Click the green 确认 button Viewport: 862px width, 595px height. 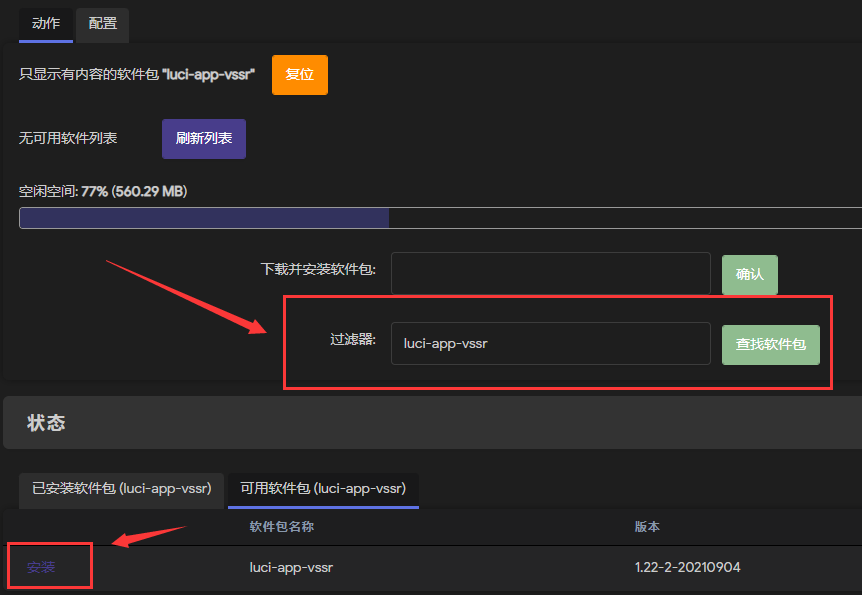pyautogui.click(x=749, y=274)
